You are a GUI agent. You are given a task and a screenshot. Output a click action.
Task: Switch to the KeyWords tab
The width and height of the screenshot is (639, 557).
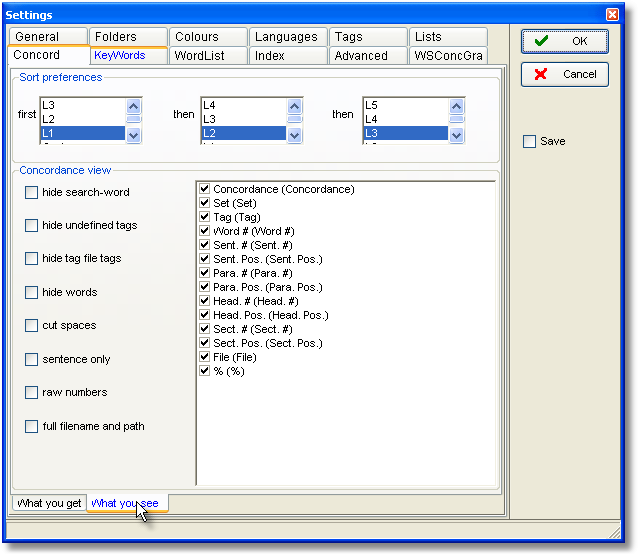coord(128,55)
